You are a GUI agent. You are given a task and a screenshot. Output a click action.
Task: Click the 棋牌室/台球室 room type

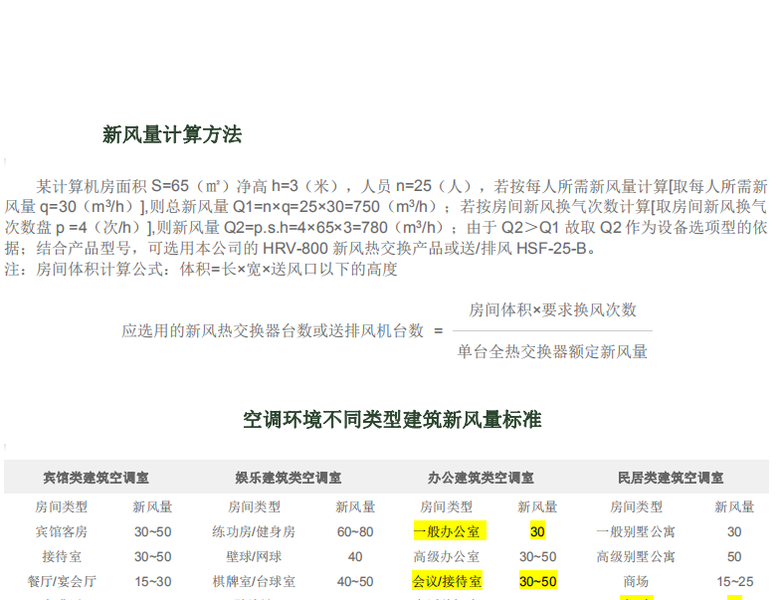coord(254,581)
